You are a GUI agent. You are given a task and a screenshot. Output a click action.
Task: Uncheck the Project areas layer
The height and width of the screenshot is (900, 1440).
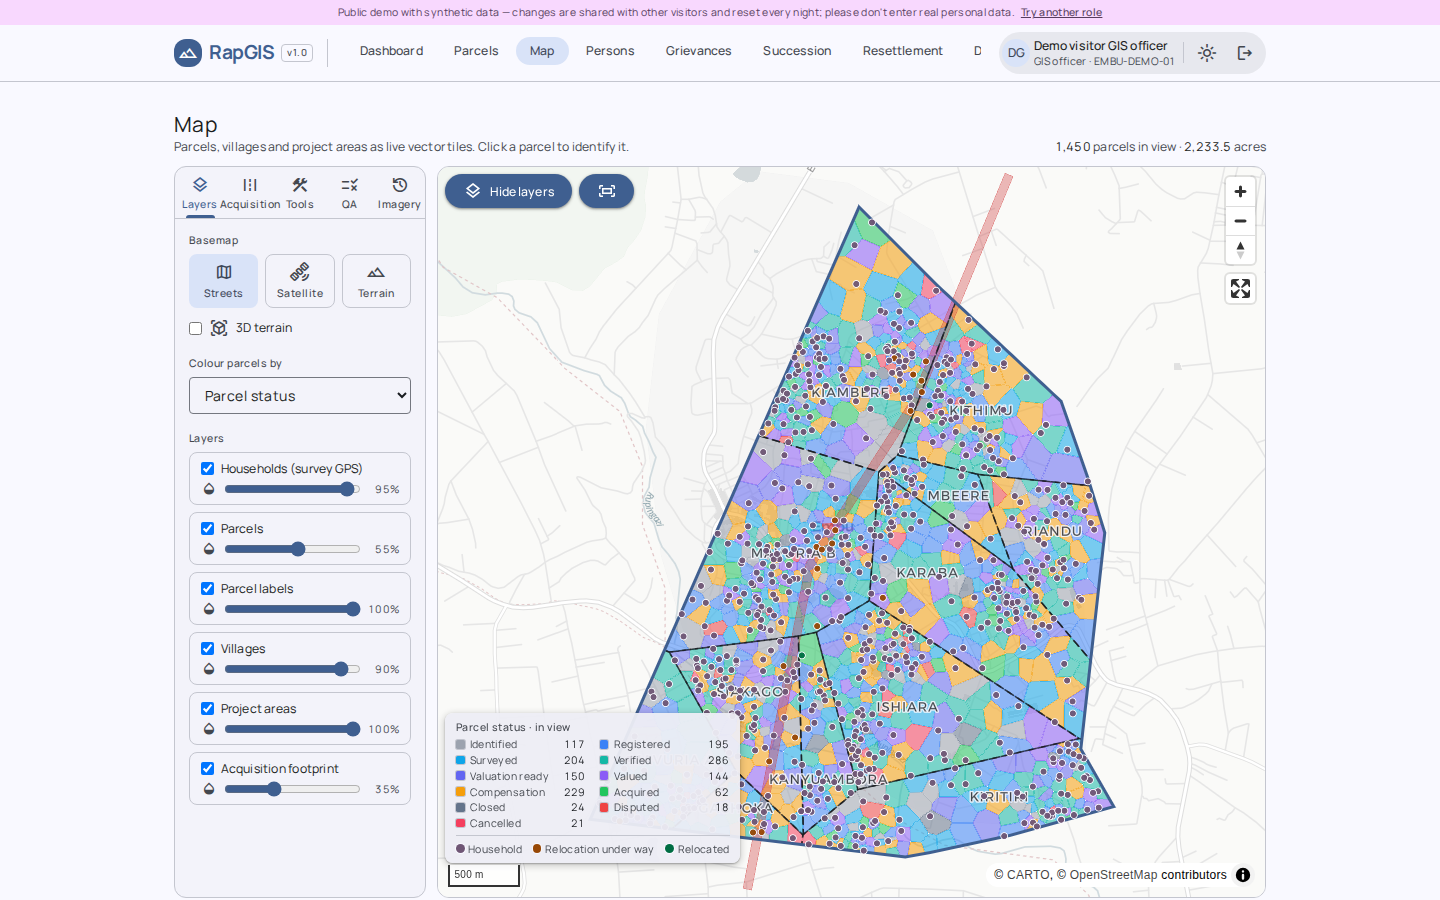208,709
